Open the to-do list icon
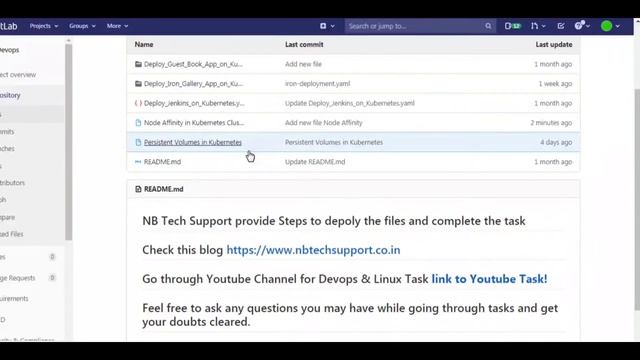The height and width of the screenshot is (360, 640). click(x=561, y=26)
